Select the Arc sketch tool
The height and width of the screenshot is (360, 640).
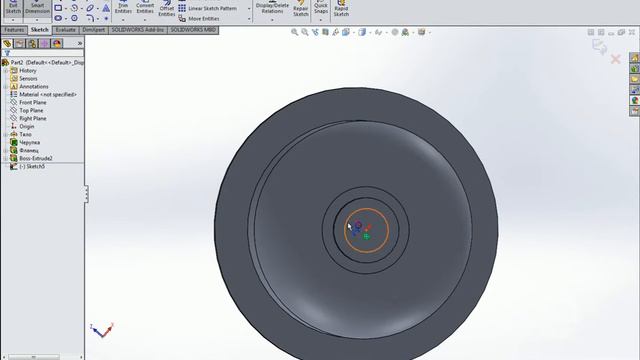[74, 8]
